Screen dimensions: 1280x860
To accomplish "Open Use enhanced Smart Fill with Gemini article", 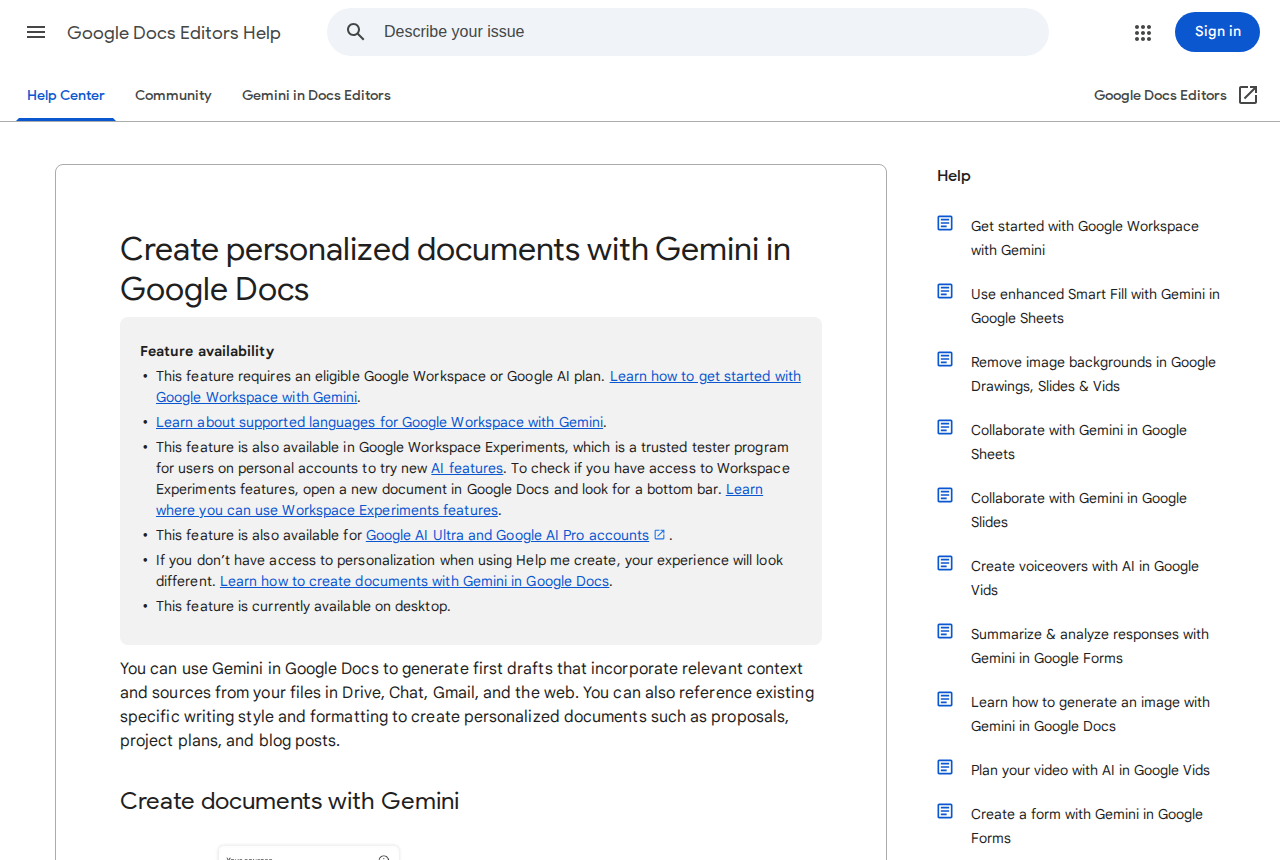I will [1095, 306].
